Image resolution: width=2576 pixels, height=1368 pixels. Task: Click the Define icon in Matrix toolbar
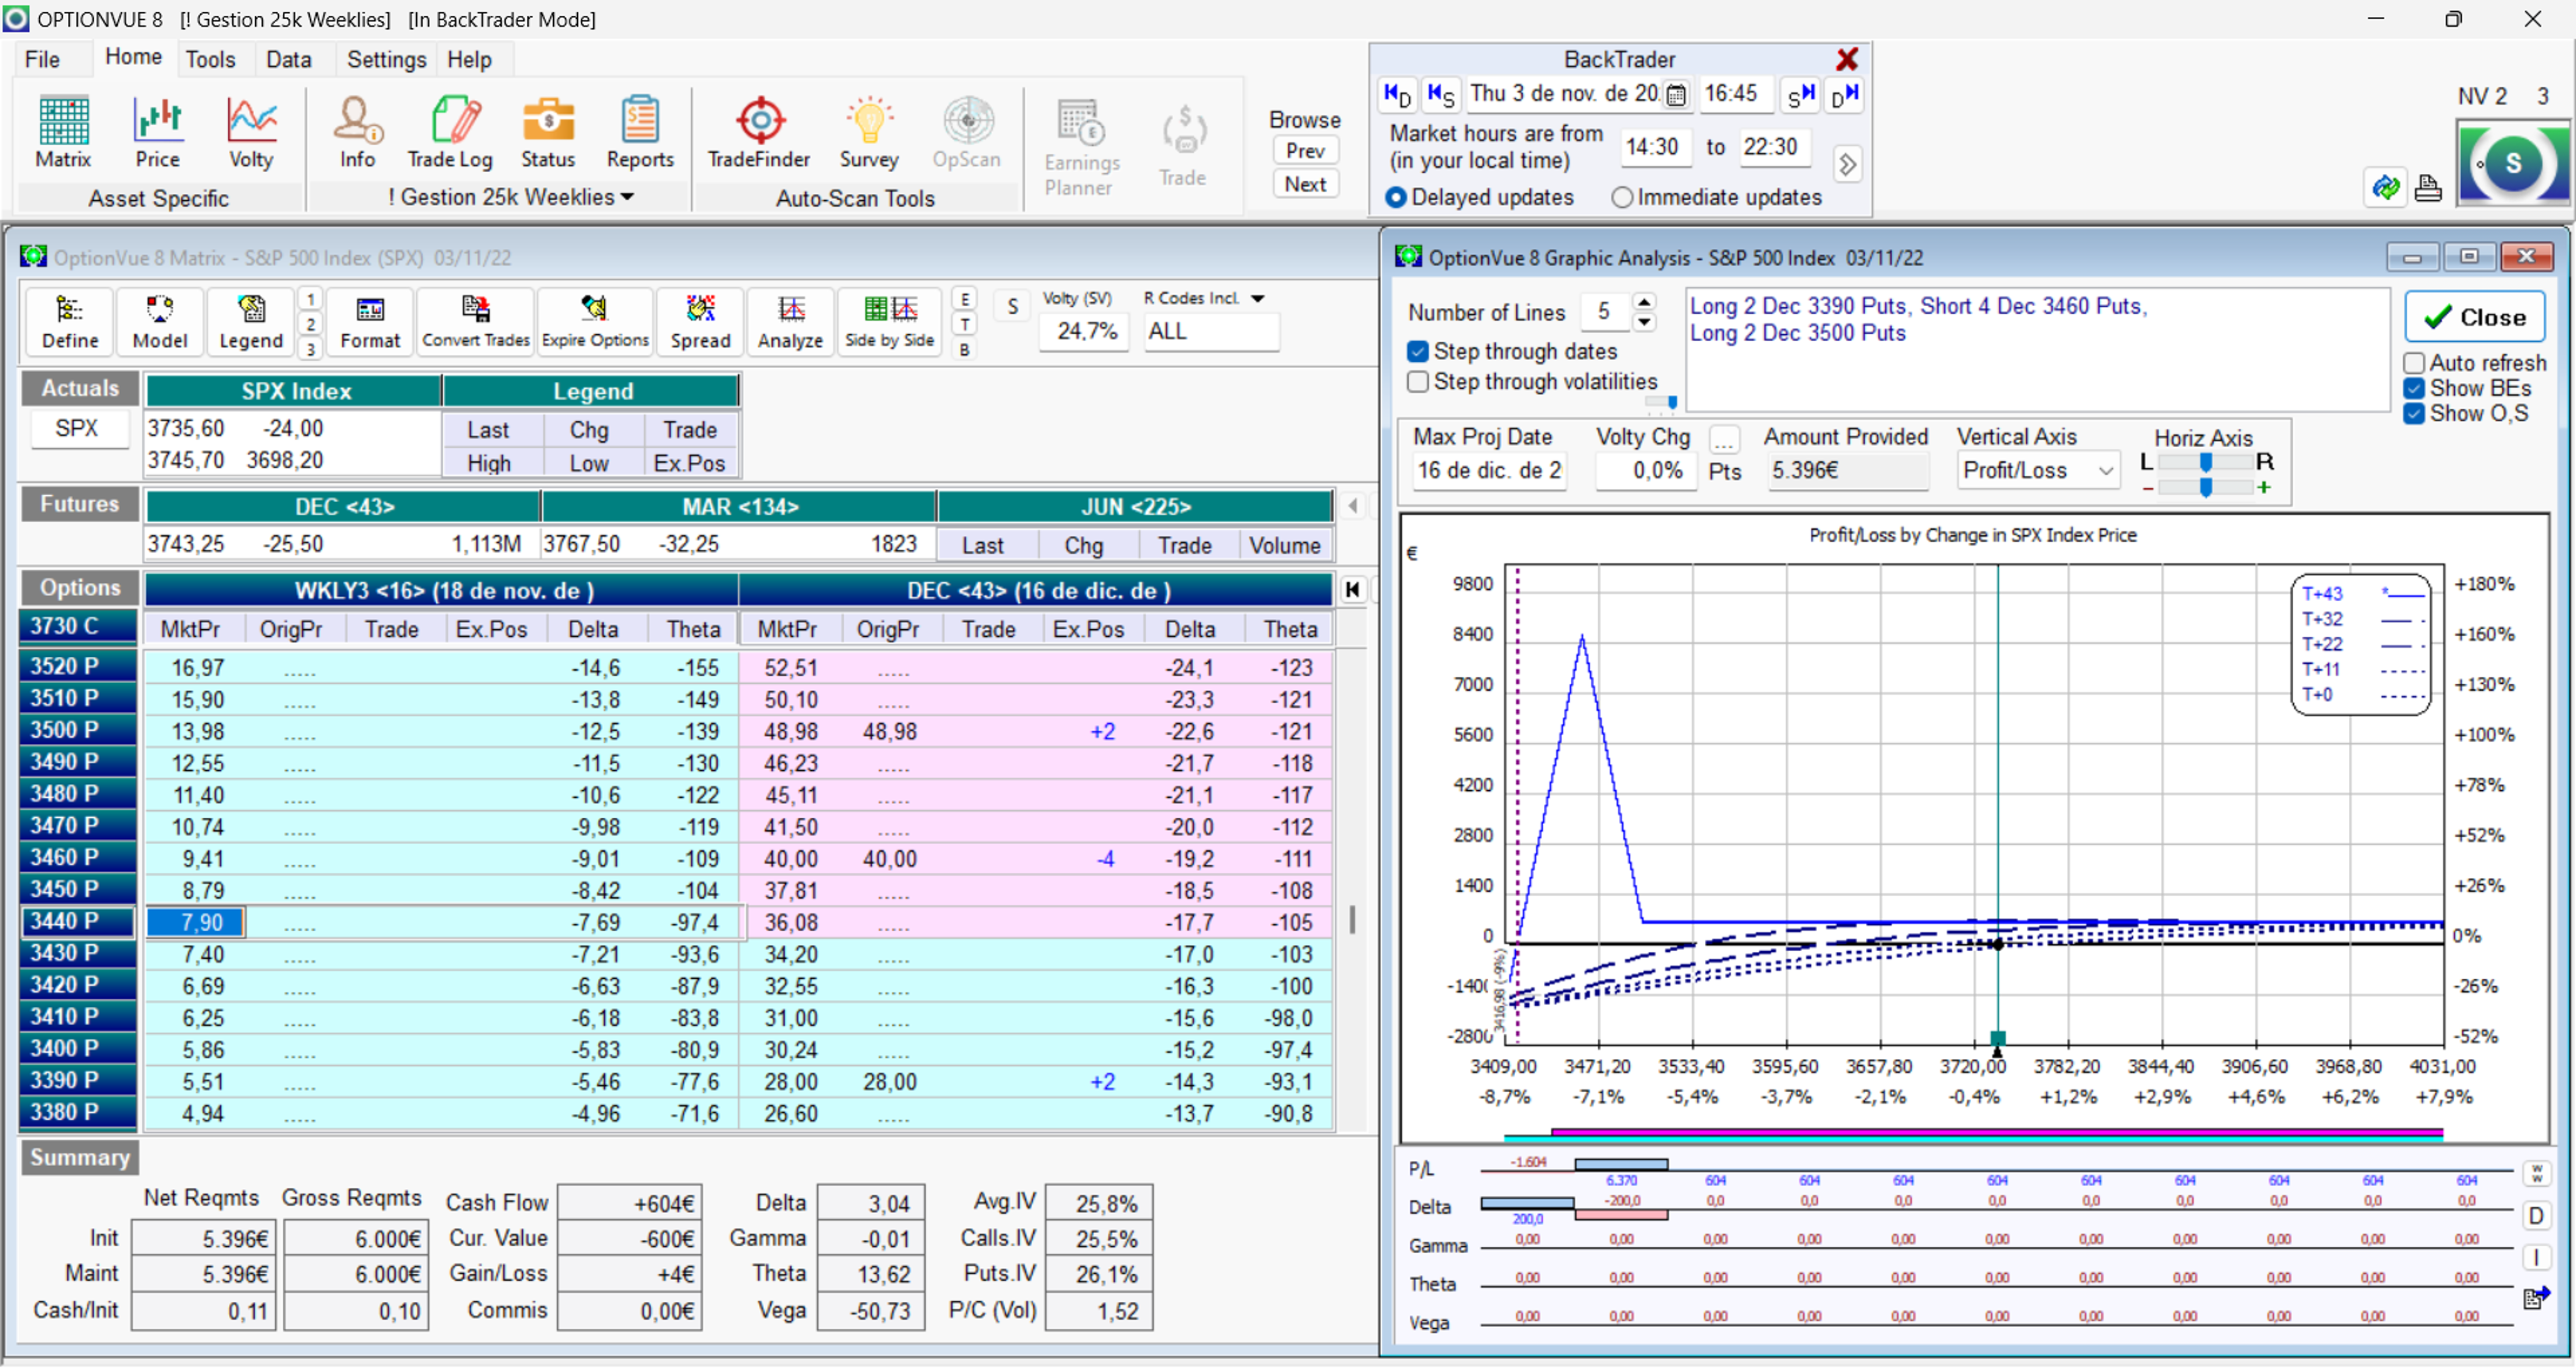(x=70, y=322)
